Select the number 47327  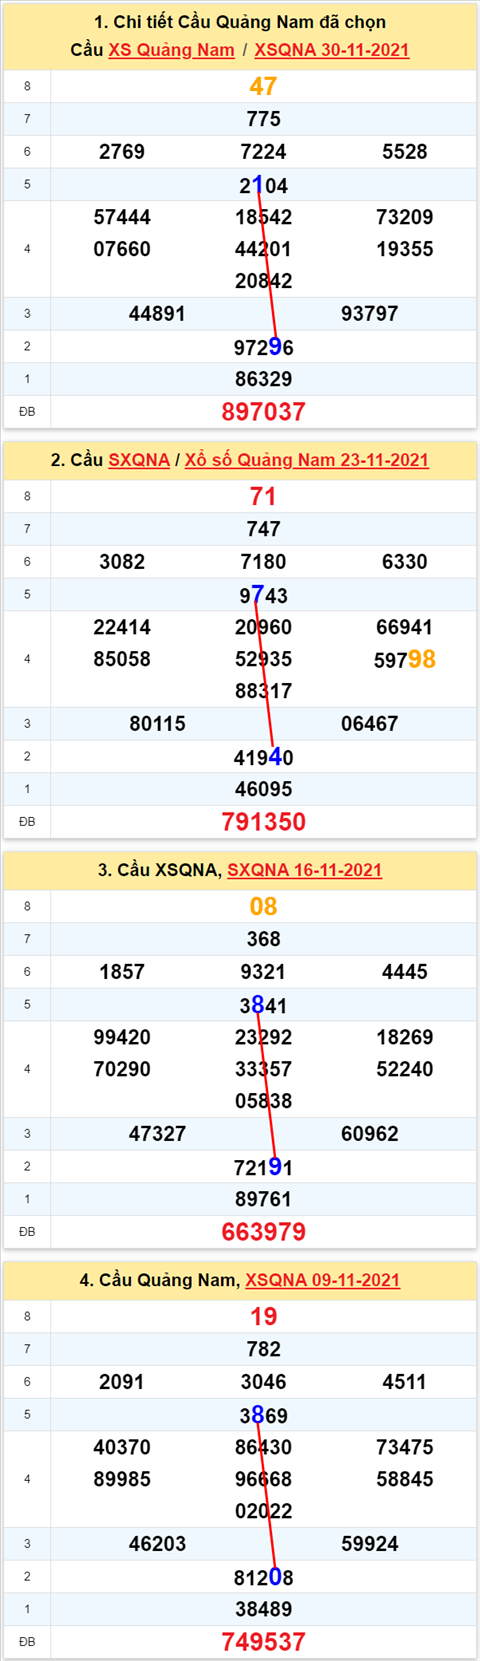coord(157,1134)
